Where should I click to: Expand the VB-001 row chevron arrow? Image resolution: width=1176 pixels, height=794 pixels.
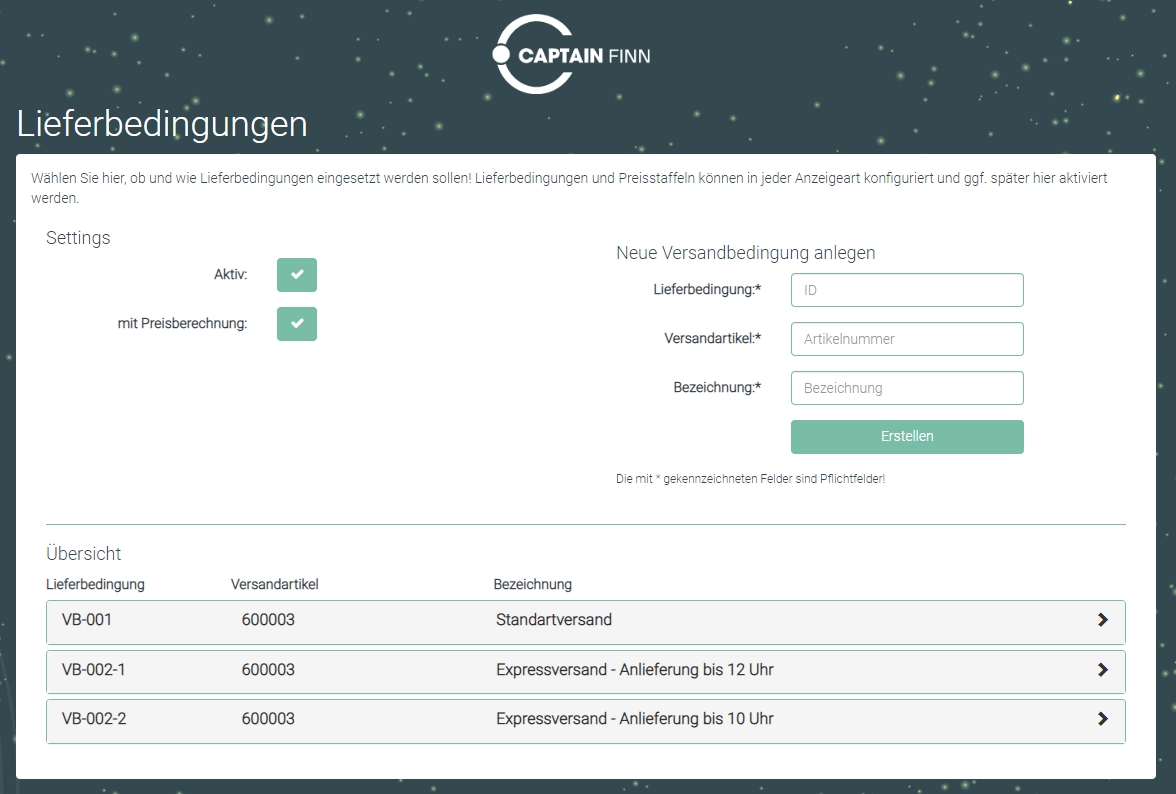[1102, 620]
